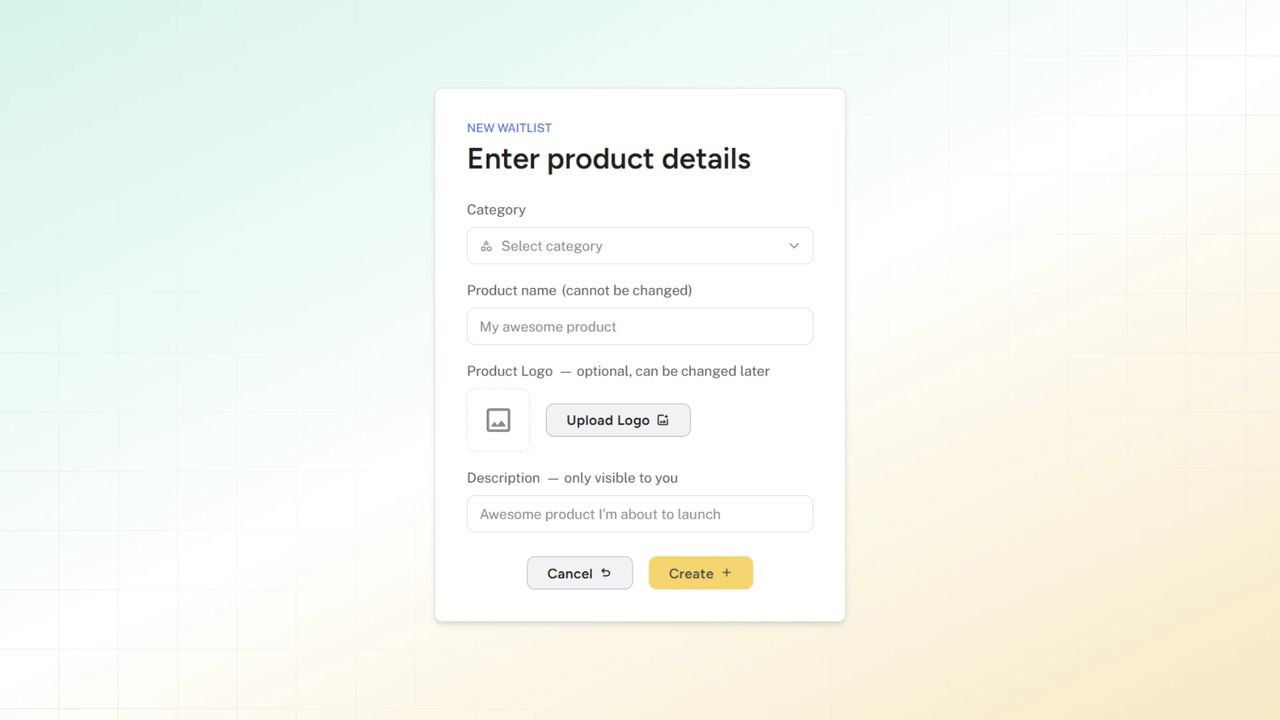Click the NEW WAITLIST label

(x=509, y=127)
